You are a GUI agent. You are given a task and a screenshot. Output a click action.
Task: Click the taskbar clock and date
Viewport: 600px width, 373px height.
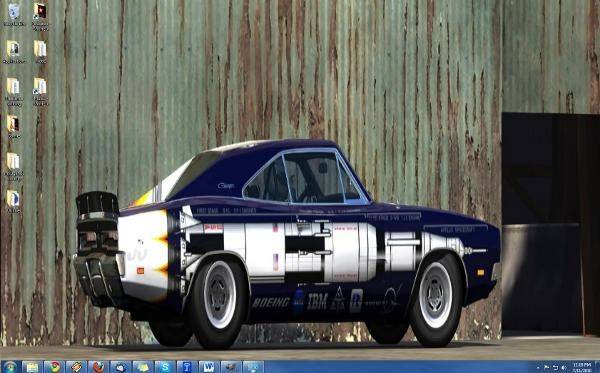click(582, 367)
